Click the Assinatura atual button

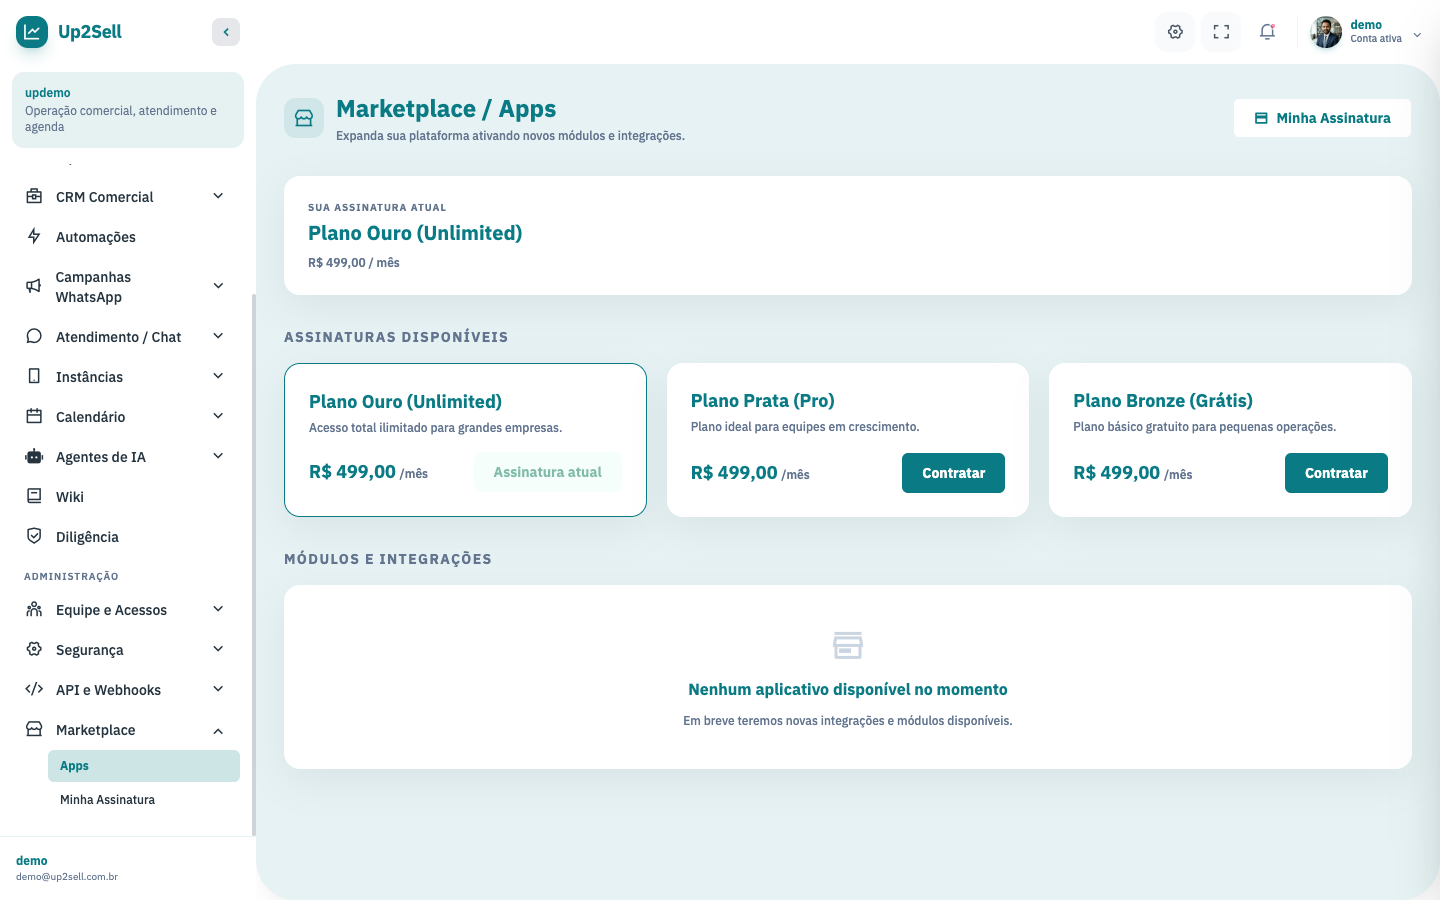[548, 472]
